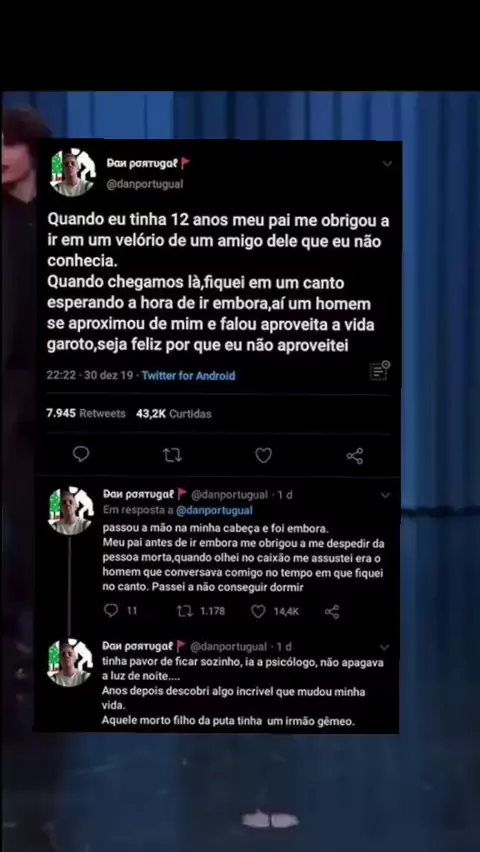This screenshot has width=480, height=852.
Task: Open @danportugual mention in reply line
Action: pyautogui.click(x=215, y=510)
